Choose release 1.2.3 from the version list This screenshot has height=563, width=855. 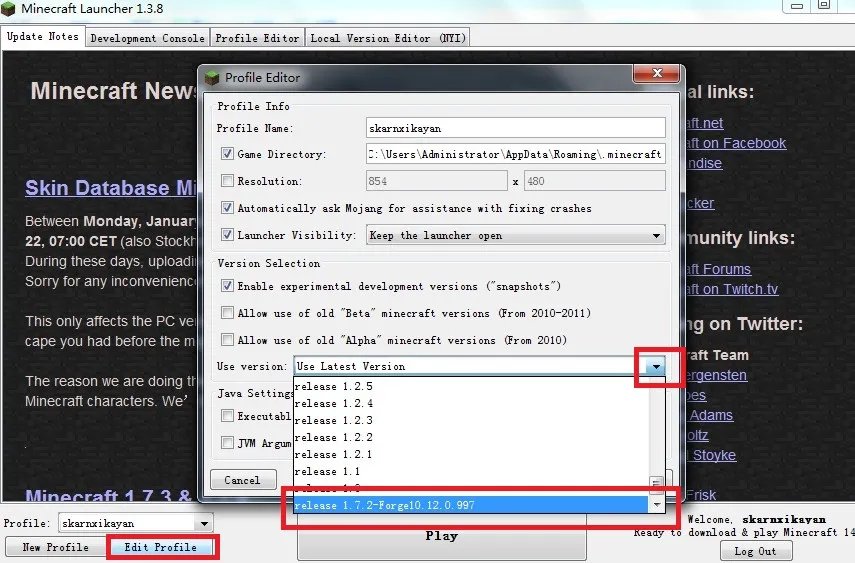(x=471, y=420)
